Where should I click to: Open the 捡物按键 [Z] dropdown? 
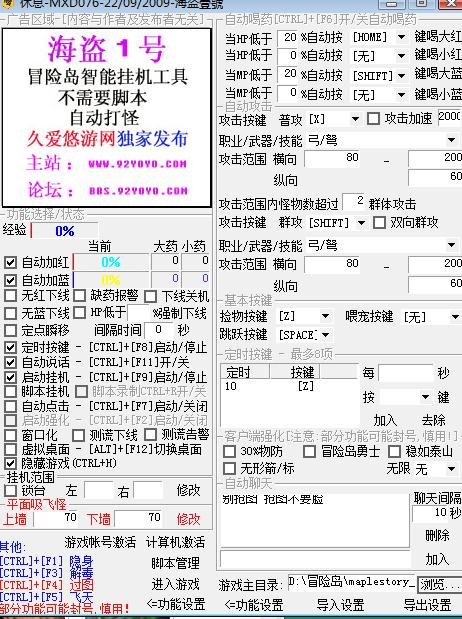pyautogui.click(x=325, y=316)
